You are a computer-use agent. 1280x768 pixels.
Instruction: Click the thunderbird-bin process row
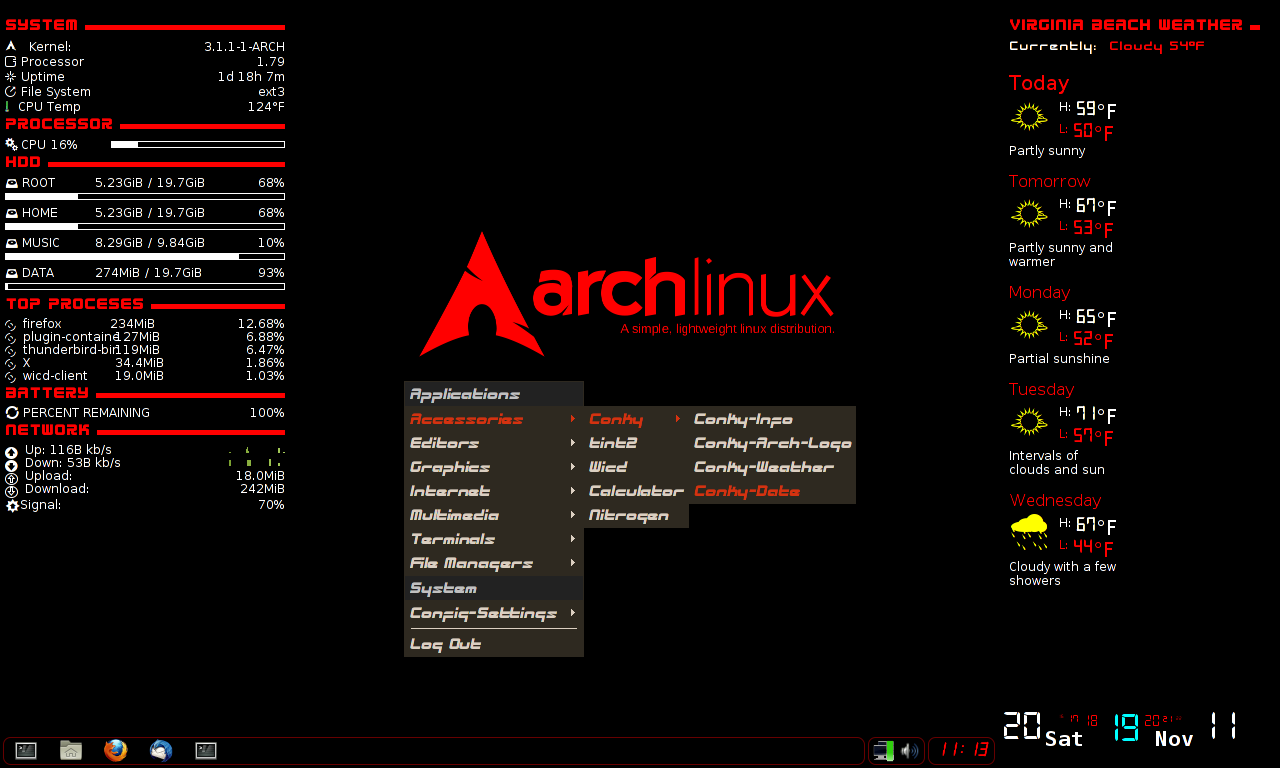click(145, 350)
